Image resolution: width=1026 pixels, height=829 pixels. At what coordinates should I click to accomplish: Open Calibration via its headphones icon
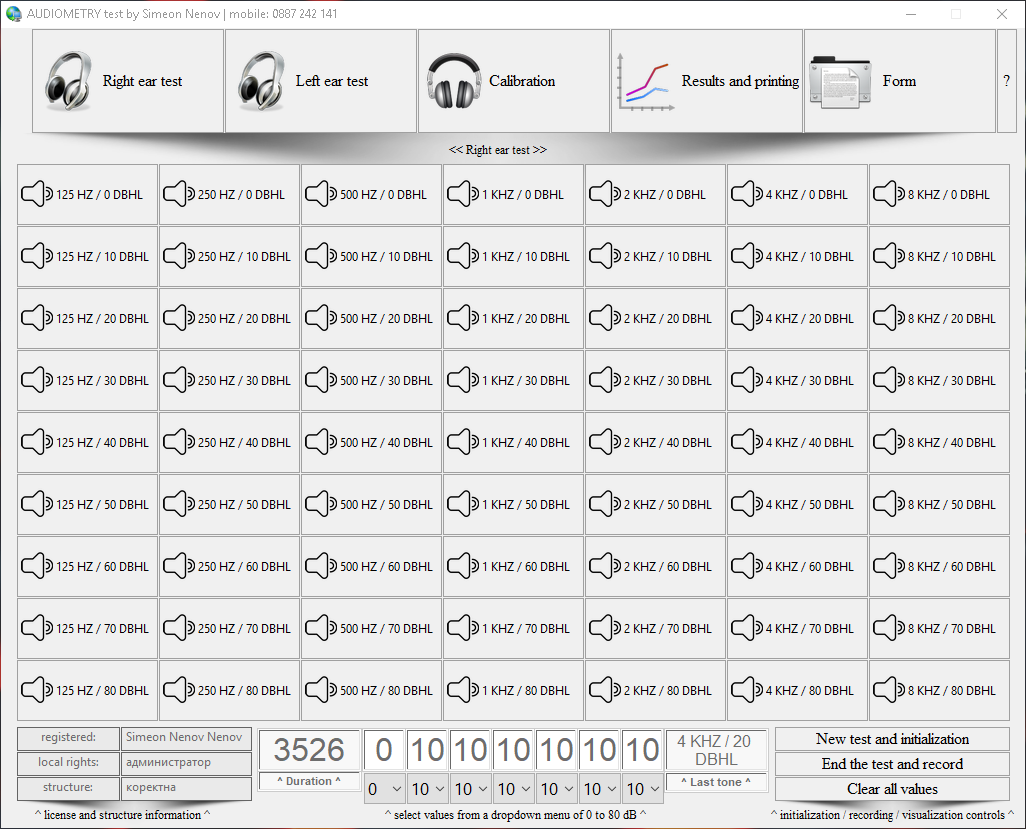454,81
